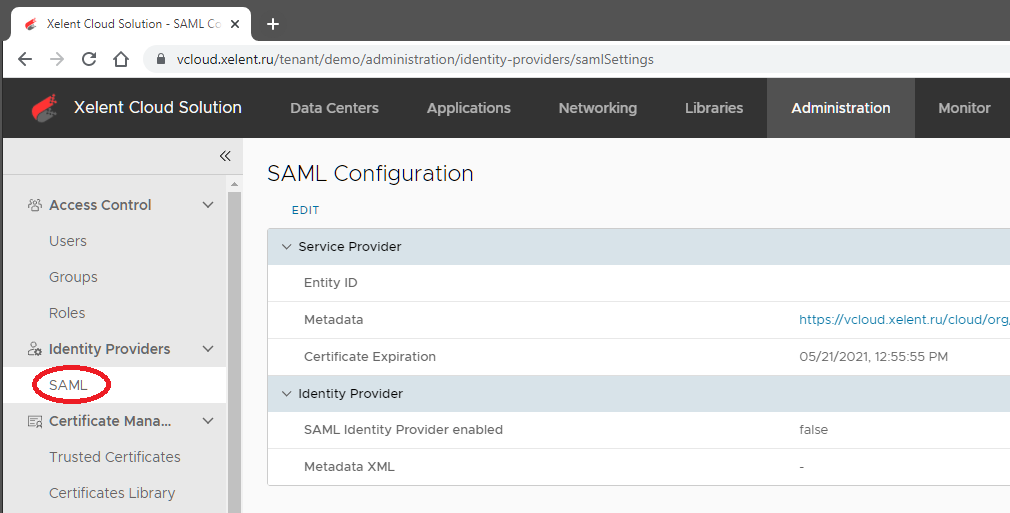Reload the page with the refresh icon
Screen dimensions: 1010x513
(x=89, y=59)
